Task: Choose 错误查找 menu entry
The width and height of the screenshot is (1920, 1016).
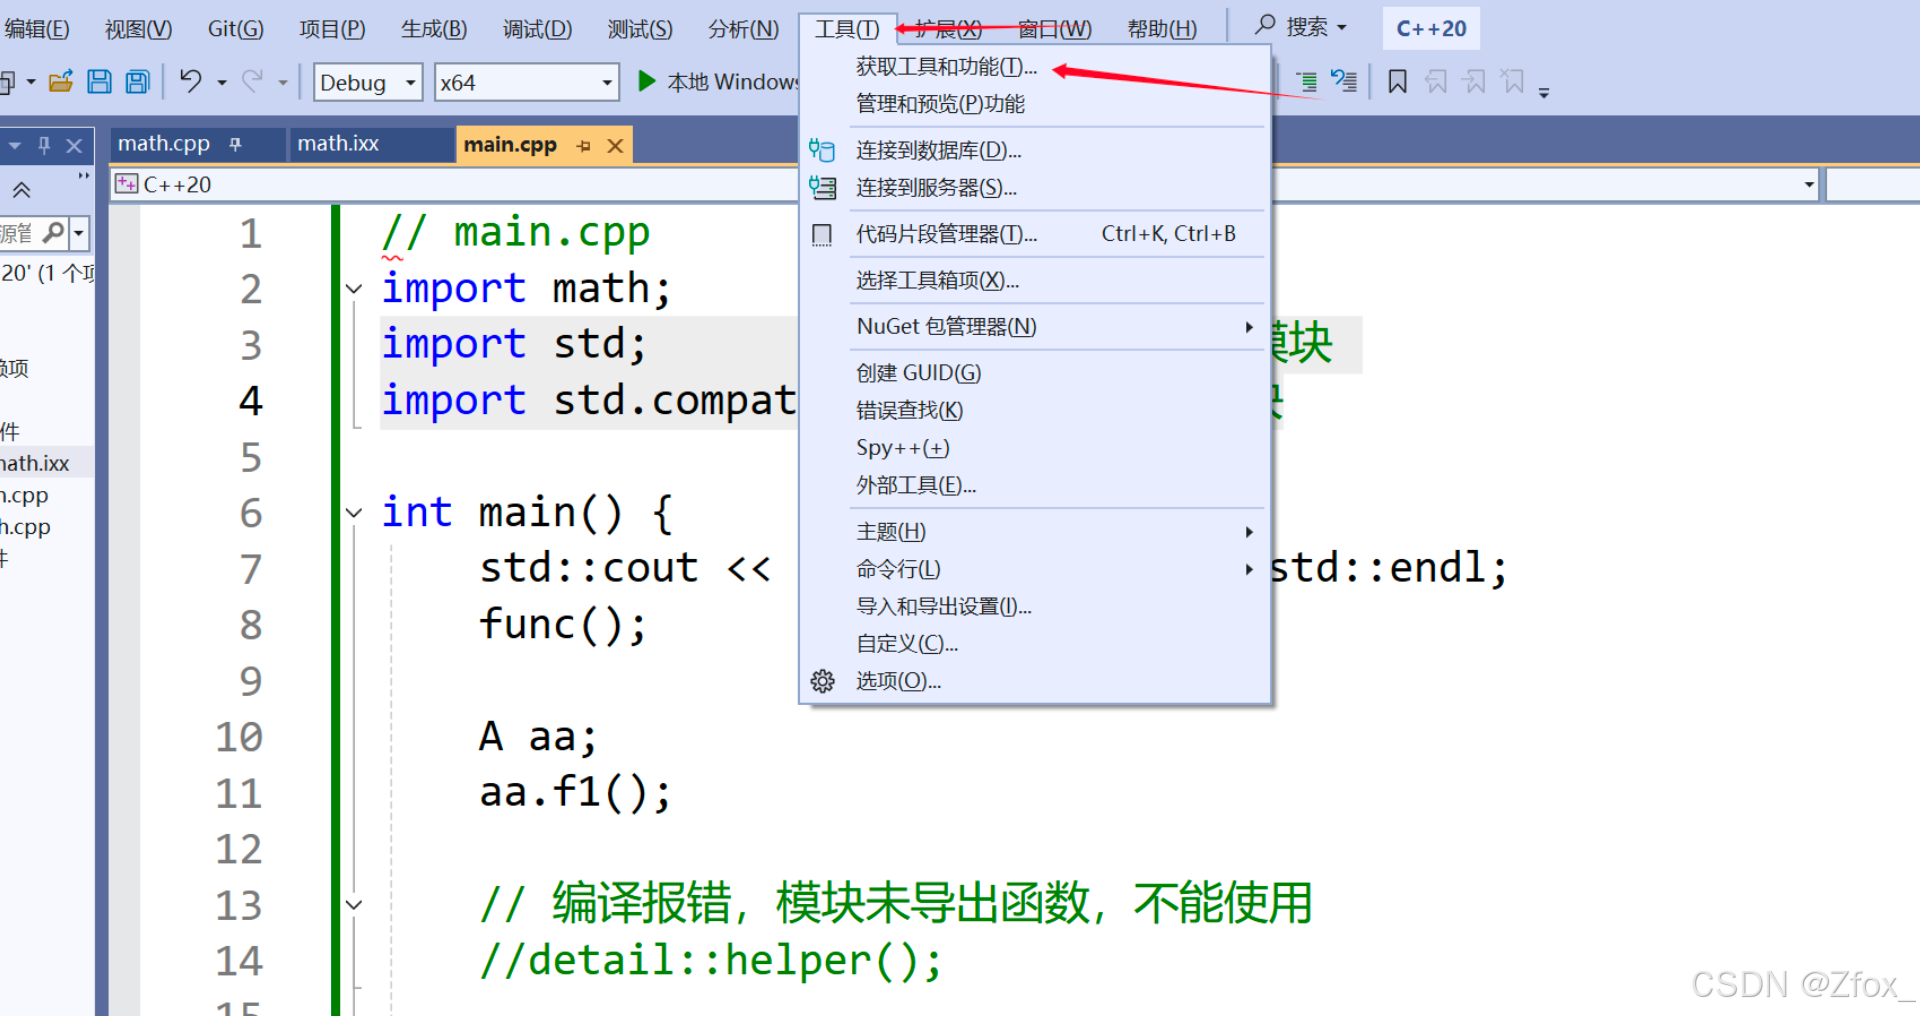Action: [1035, 410]
